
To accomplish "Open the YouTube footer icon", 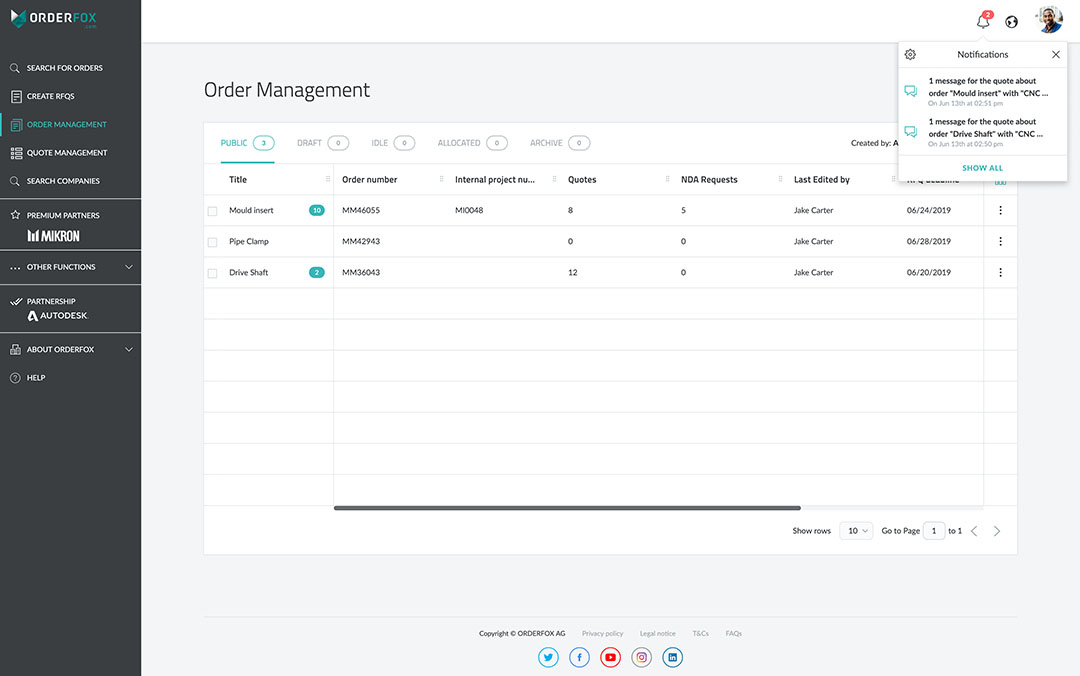I will (610, 657).
